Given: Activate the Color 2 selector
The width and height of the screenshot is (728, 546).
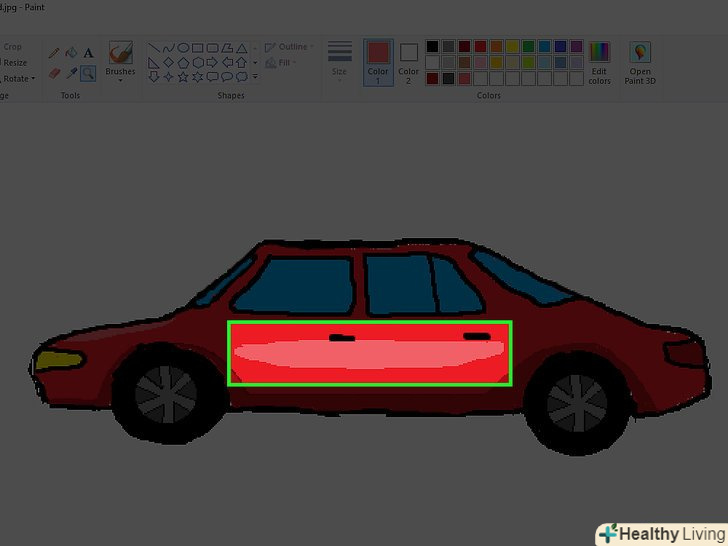Looking at the screenshot, I should [409, 59].
